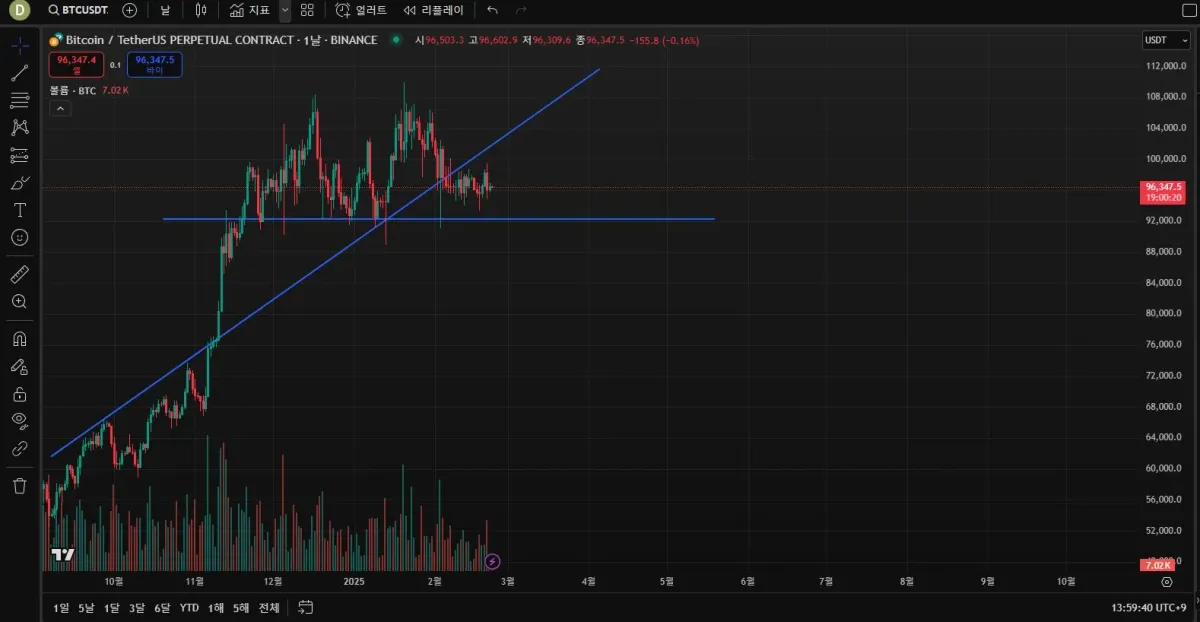Click the 100,000.0 price axis label
Screen dimensions: 1200x622
pos(1165,158)
